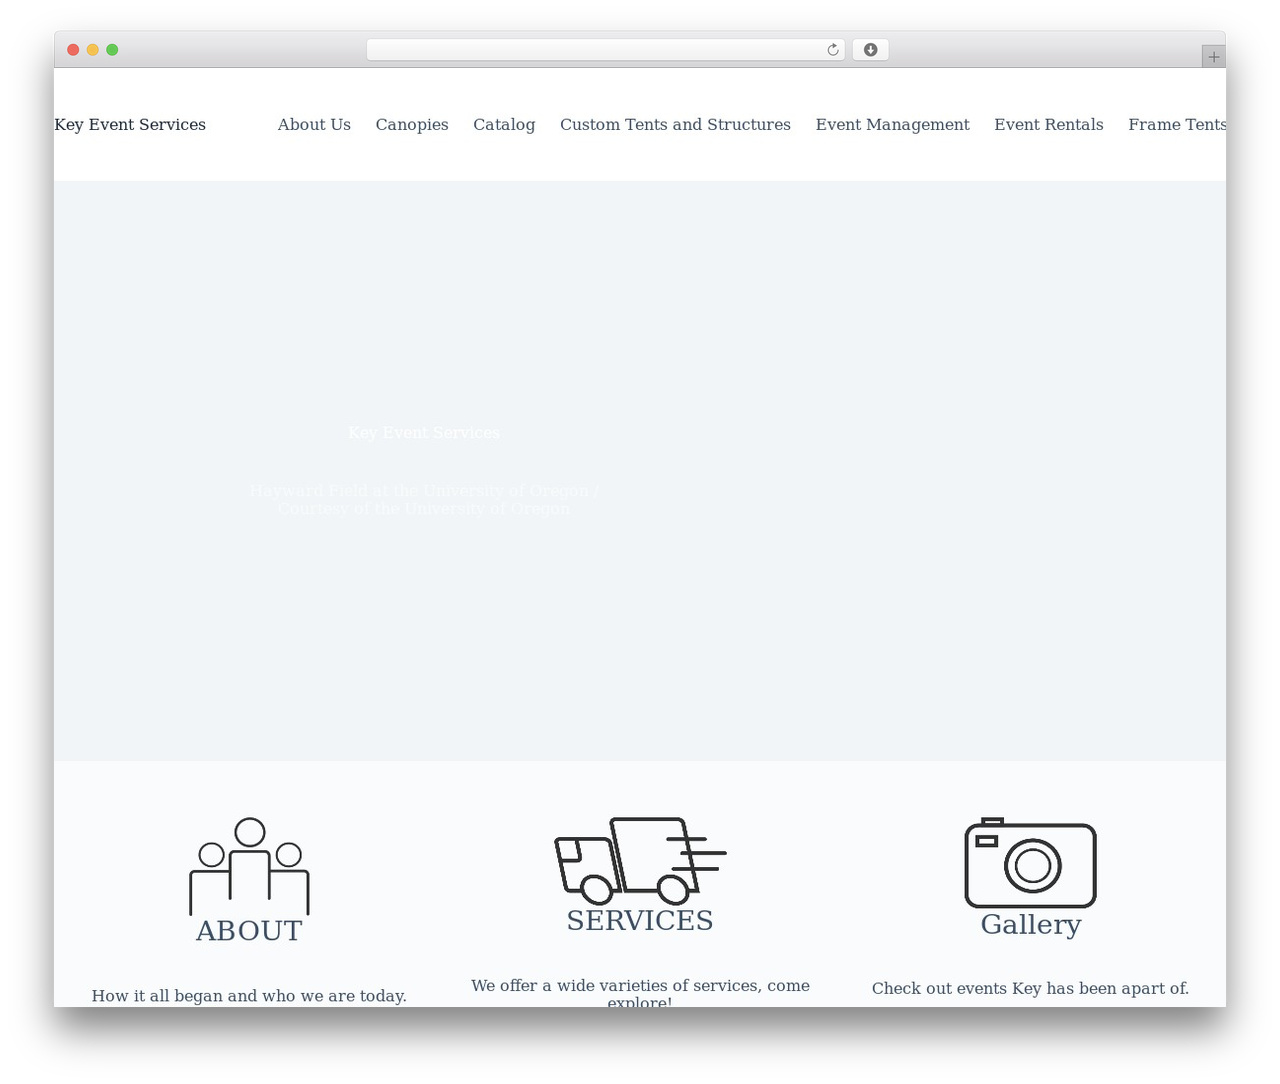This screenshot has width=1280, height=1084.
Task: Click the Key Event Services site title
Action: click(x=130, y=124)
